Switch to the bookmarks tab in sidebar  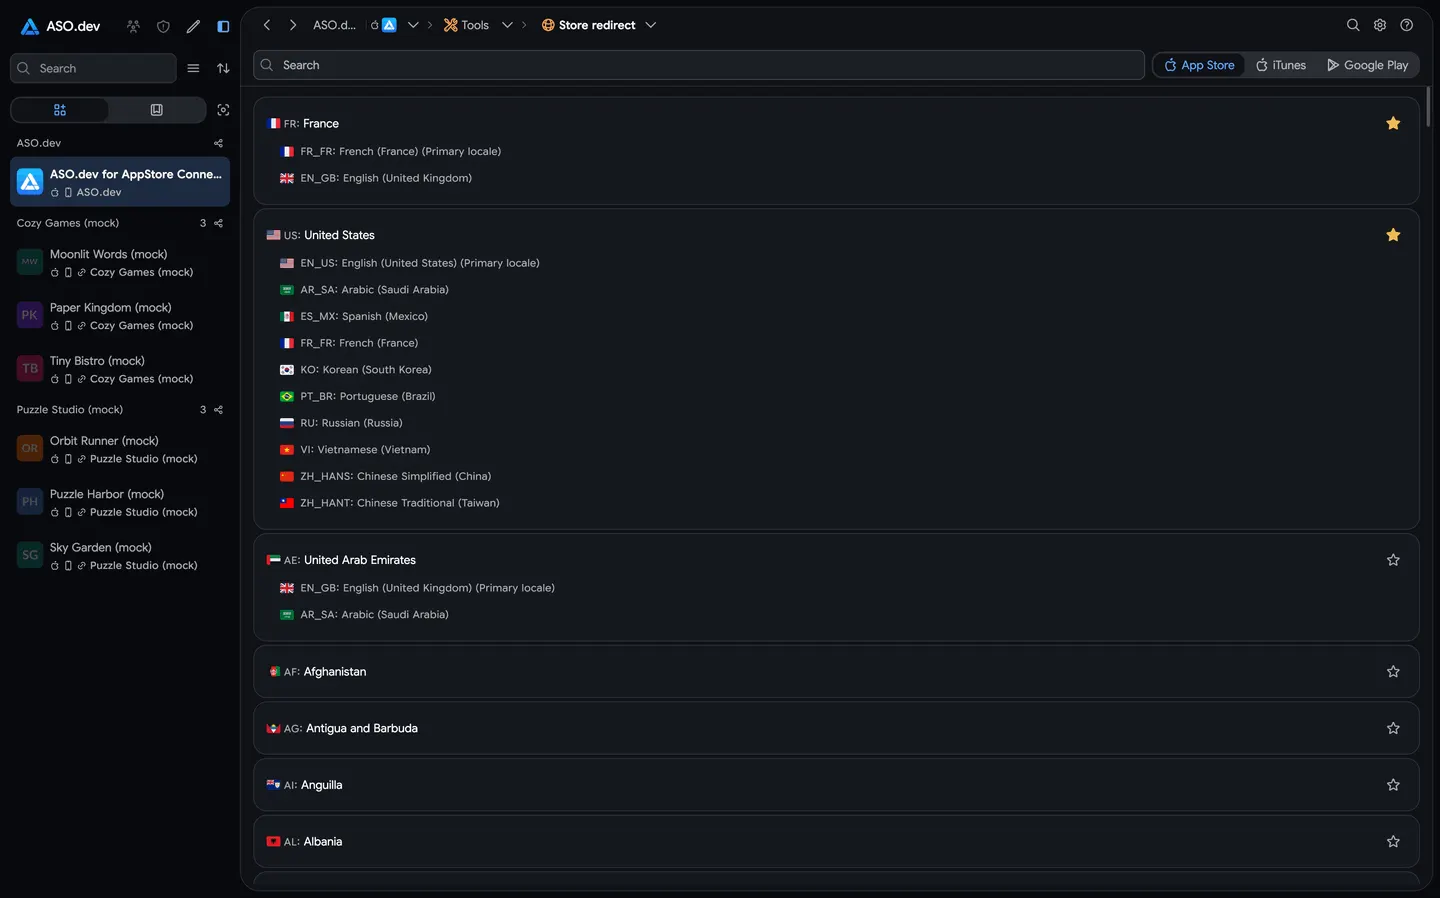click(157, 110)
